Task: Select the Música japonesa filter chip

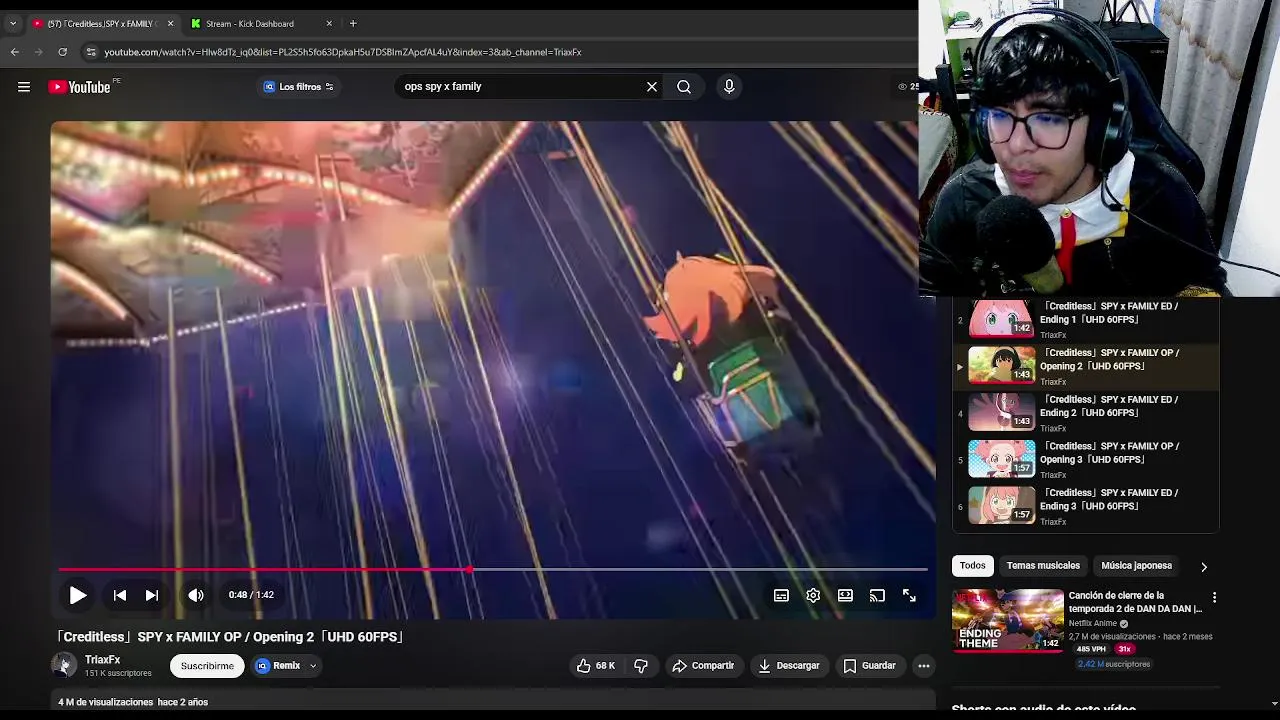Action: tap(1136, 566)
